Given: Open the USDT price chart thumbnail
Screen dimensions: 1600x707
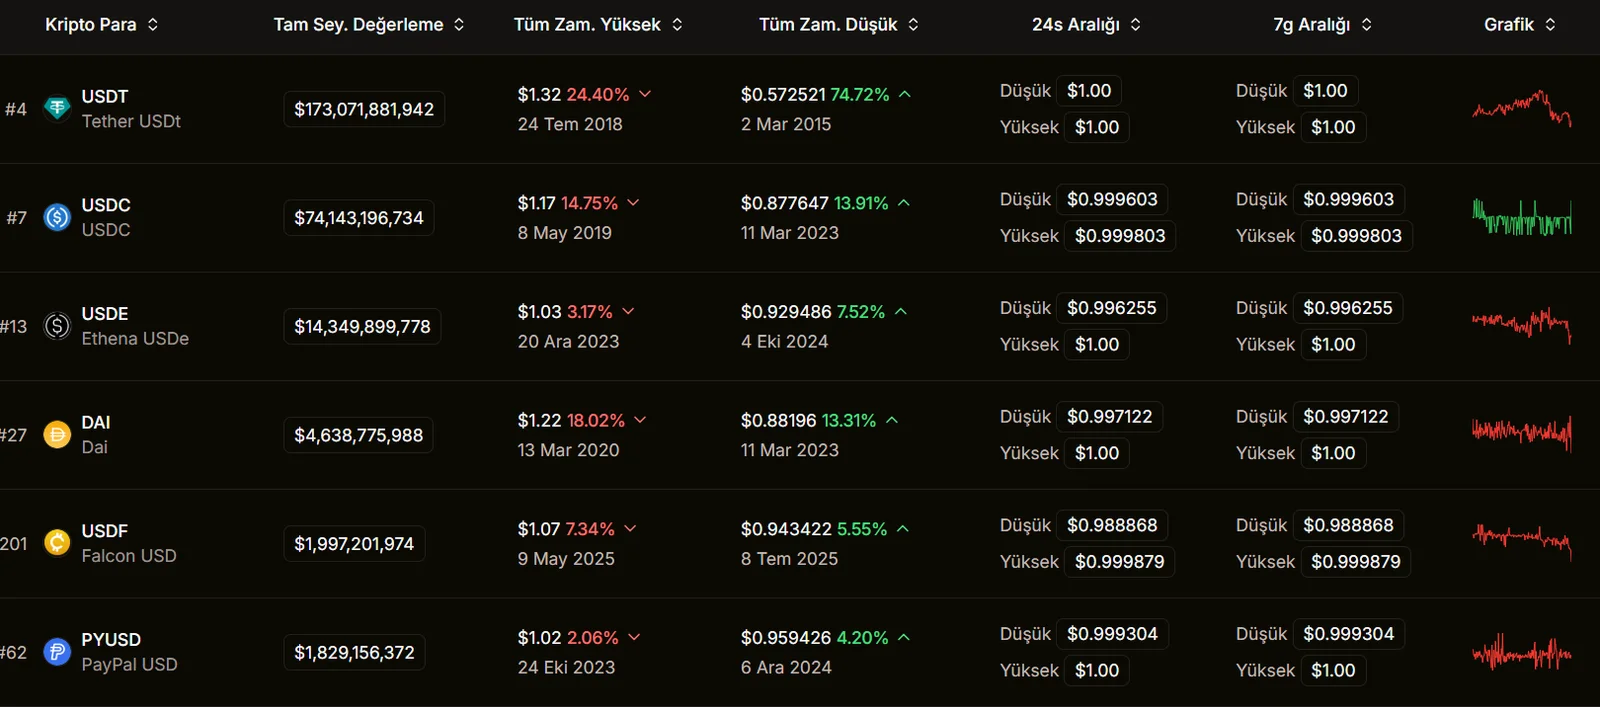Looking at the screenshot, I should [x=1521, y=108].
